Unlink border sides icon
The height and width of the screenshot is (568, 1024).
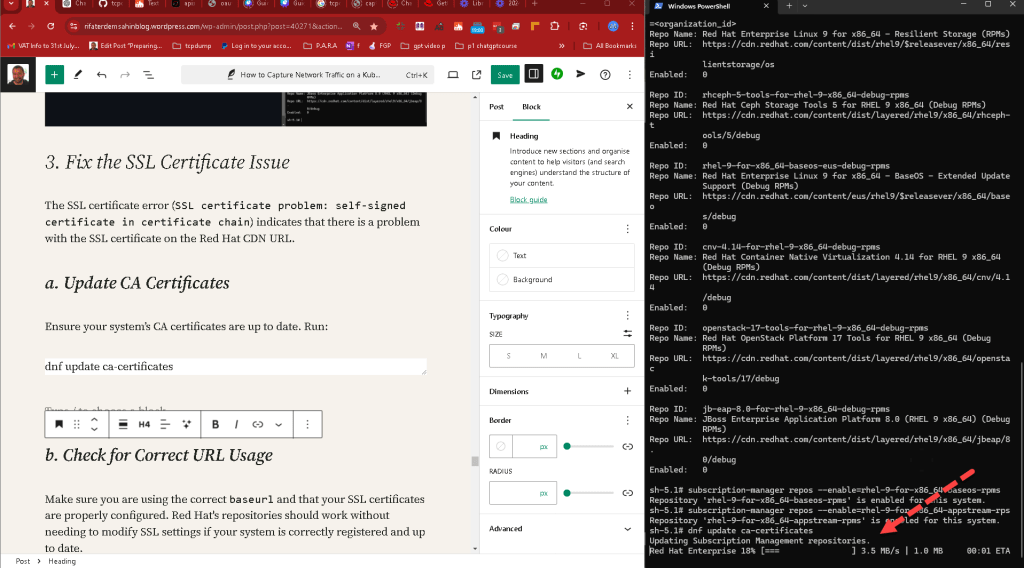point(628,447)
